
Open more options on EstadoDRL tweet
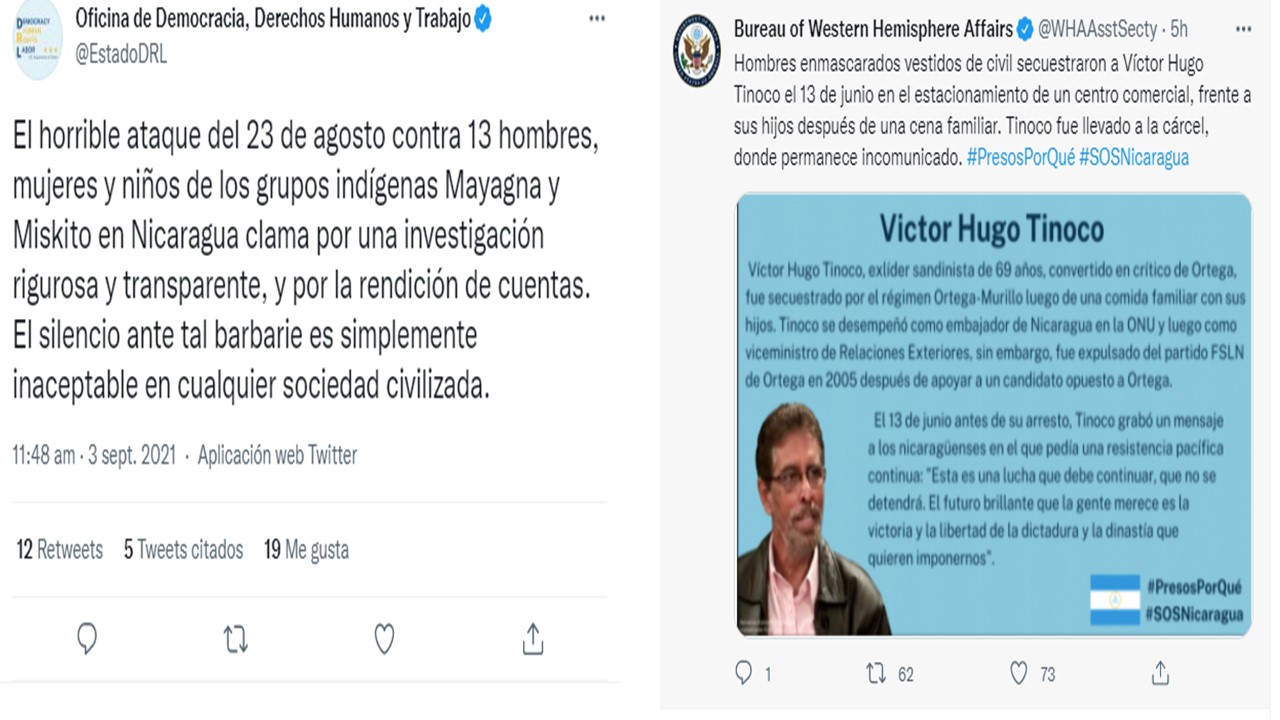pos(597,19)
